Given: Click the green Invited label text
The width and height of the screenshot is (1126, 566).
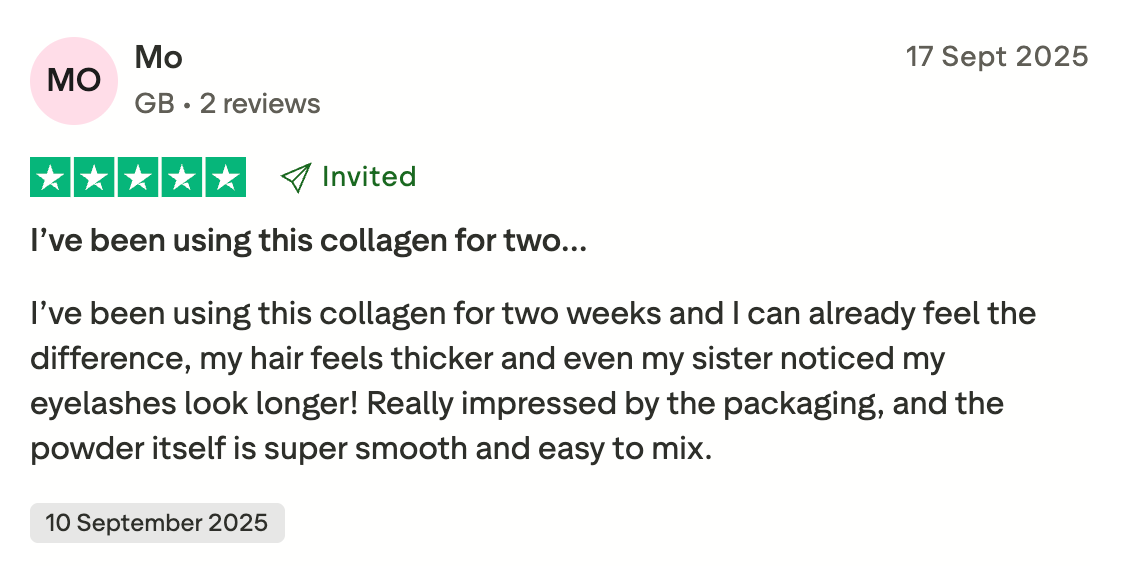Looking at the screenshot, I should (368, 177).
